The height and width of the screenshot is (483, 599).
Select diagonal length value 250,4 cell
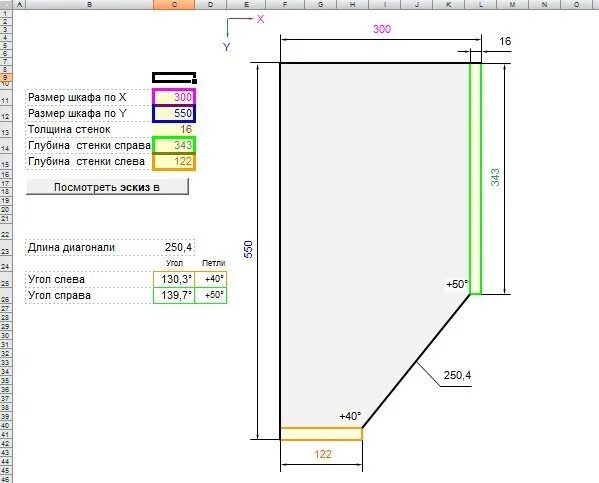(174, 248)
